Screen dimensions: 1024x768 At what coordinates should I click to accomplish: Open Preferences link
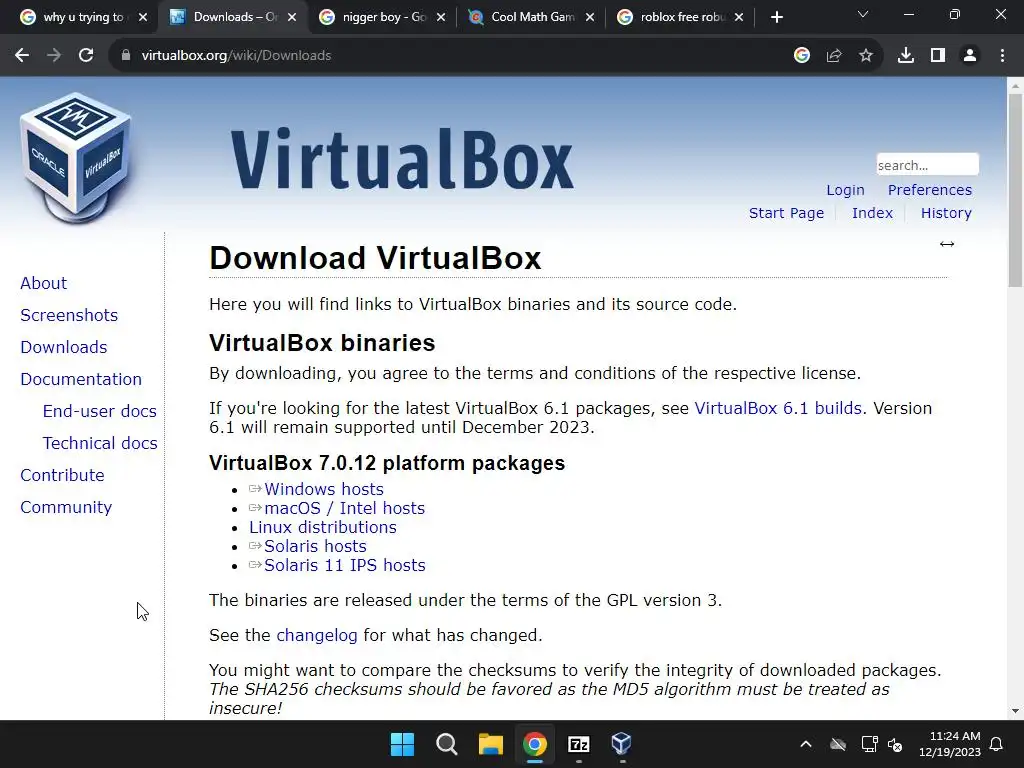929,190
